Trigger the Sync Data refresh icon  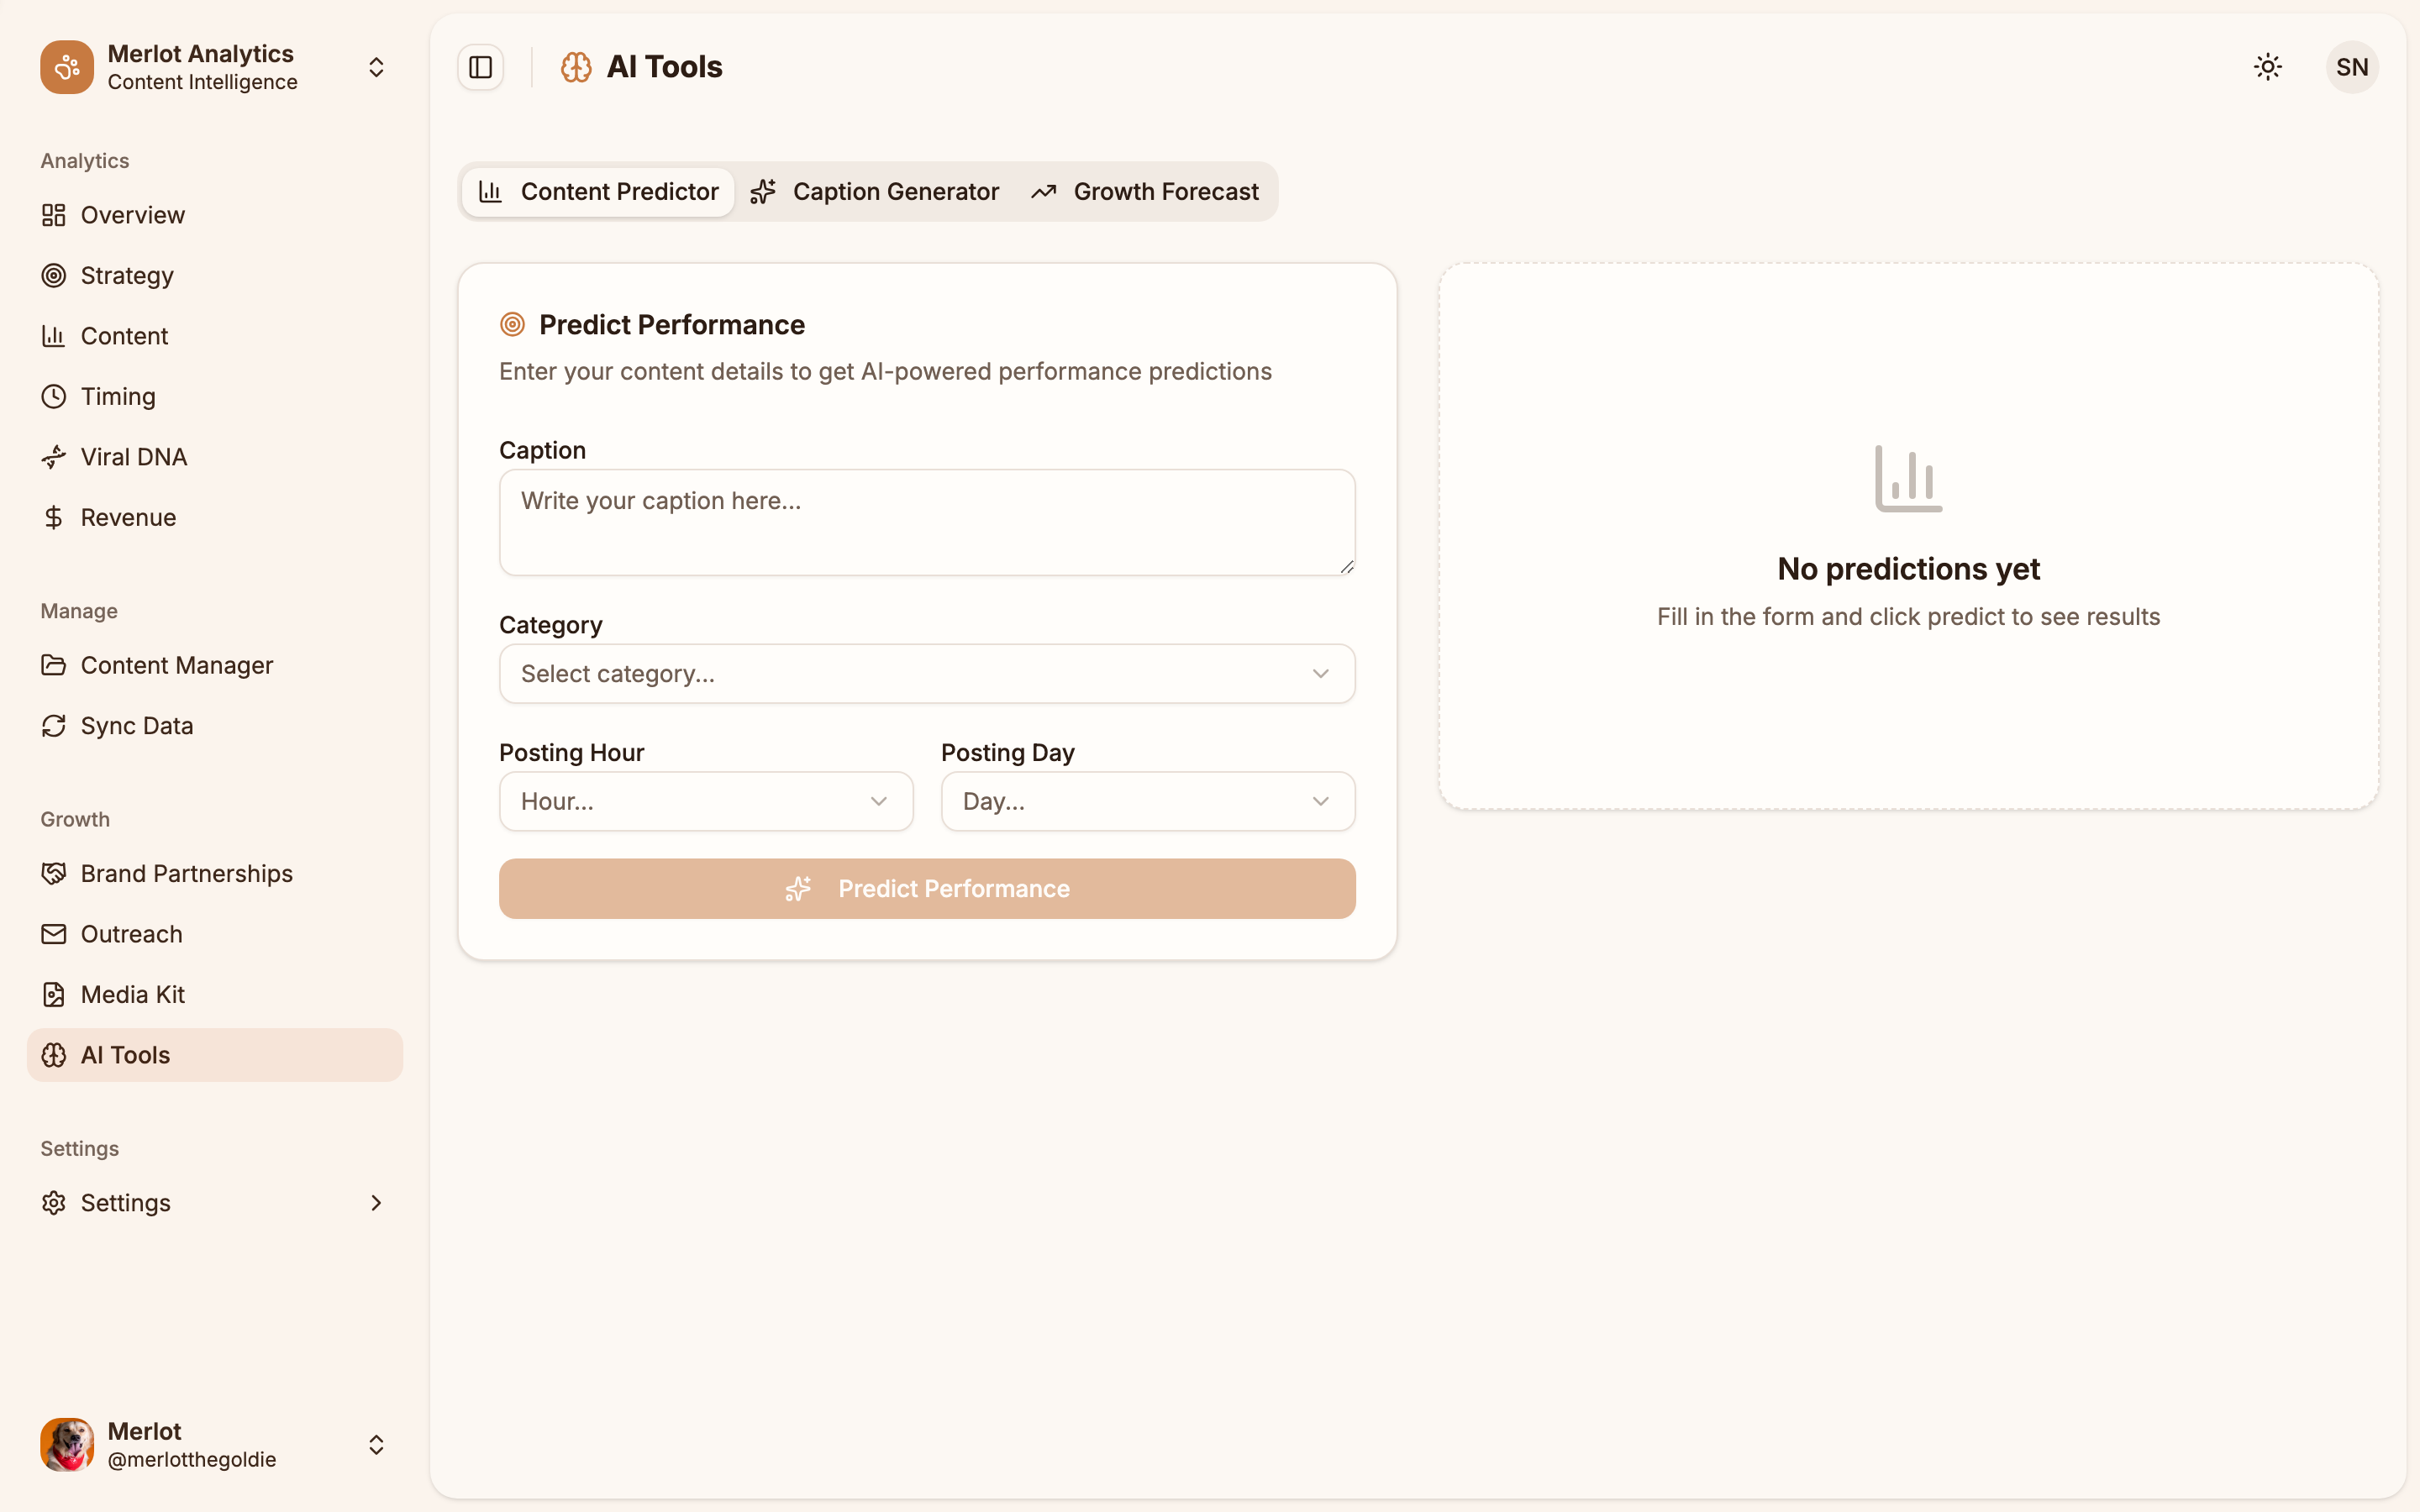pyautogui.click(x=54, y=725)
